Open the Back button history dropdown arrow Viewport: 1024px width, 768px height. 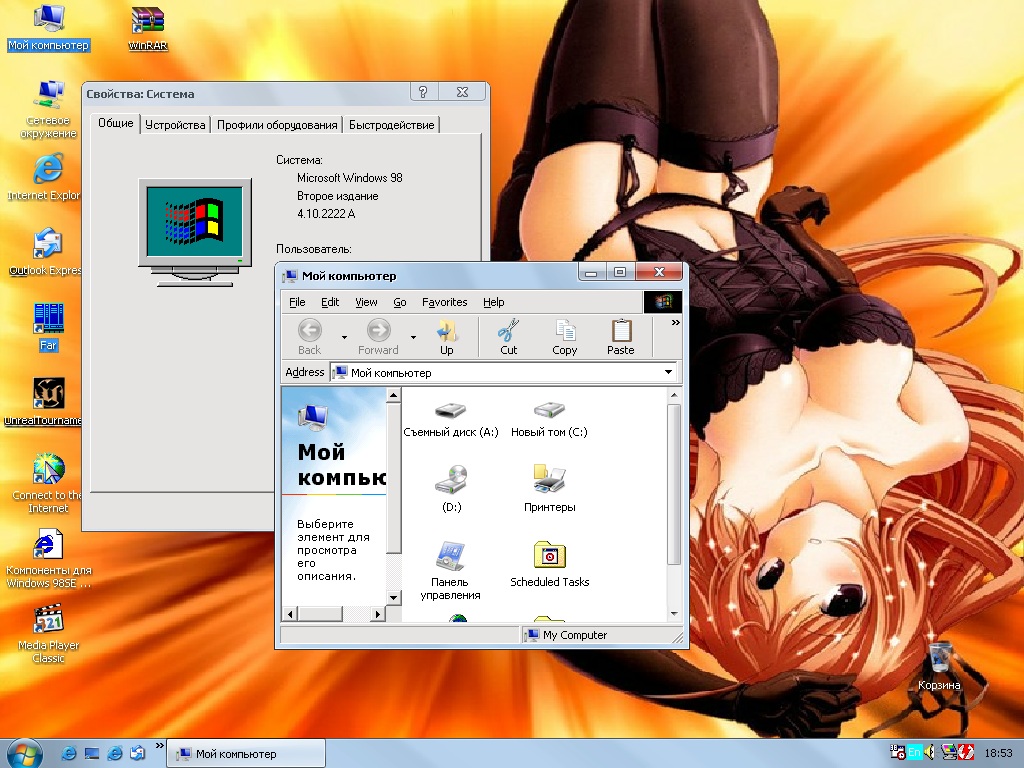(x=344, y=337)
